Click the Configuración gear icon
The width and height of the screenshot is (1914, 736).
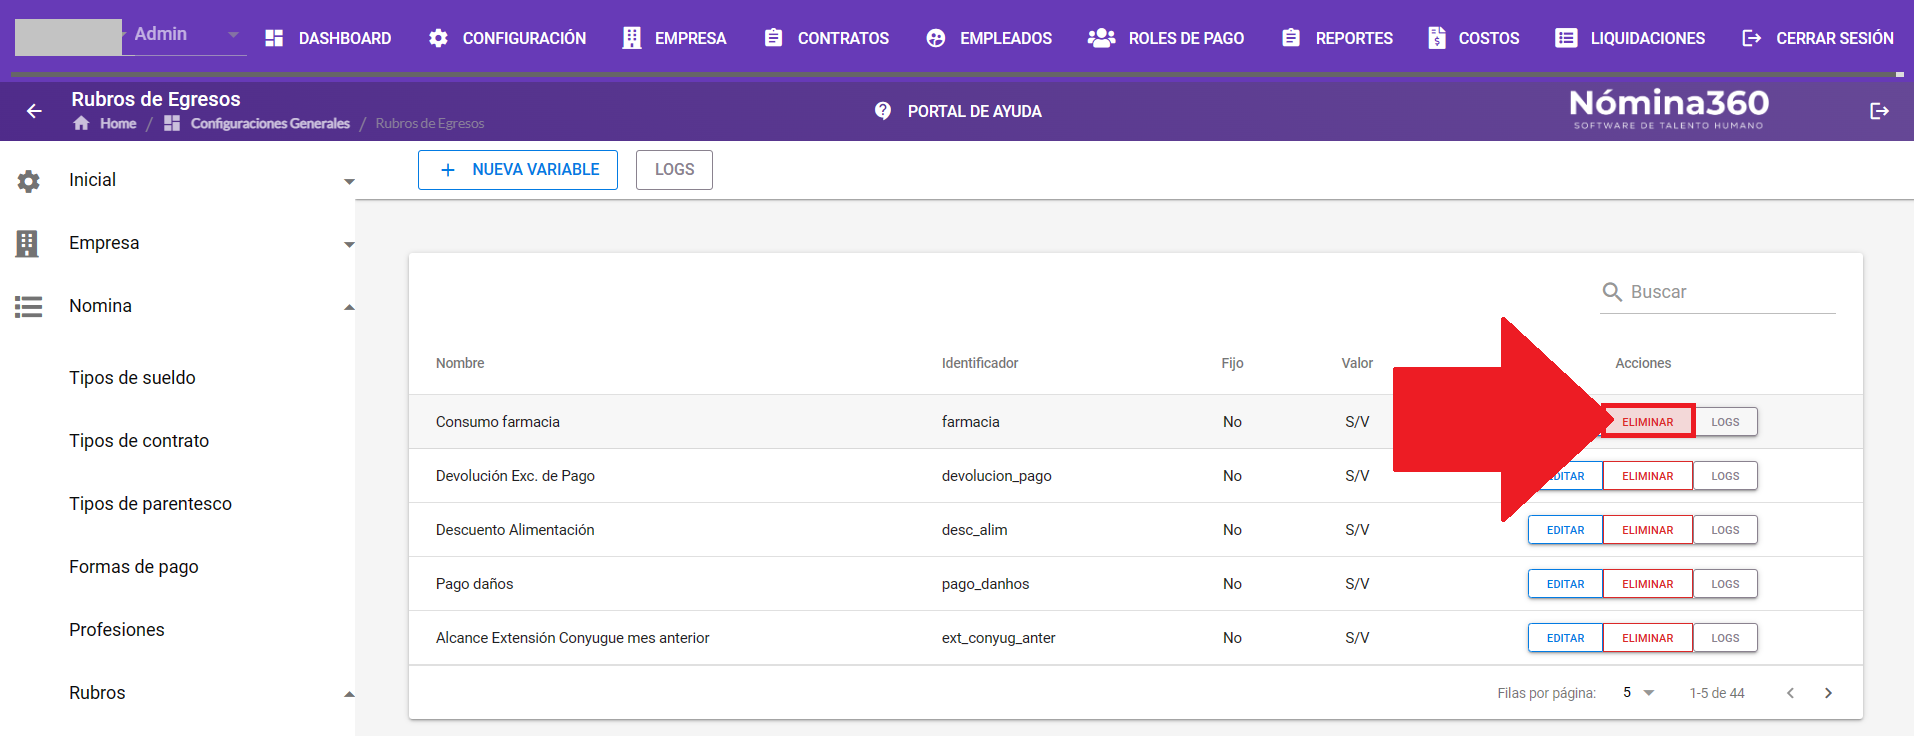point(438,38)
